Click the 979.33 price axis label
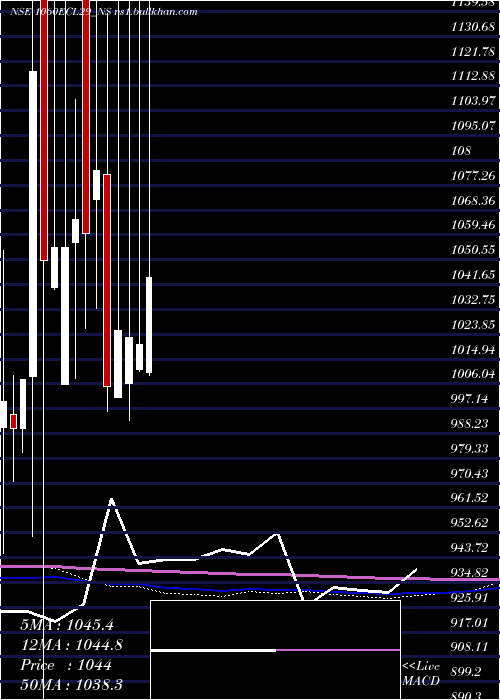 tap(470, 448)
